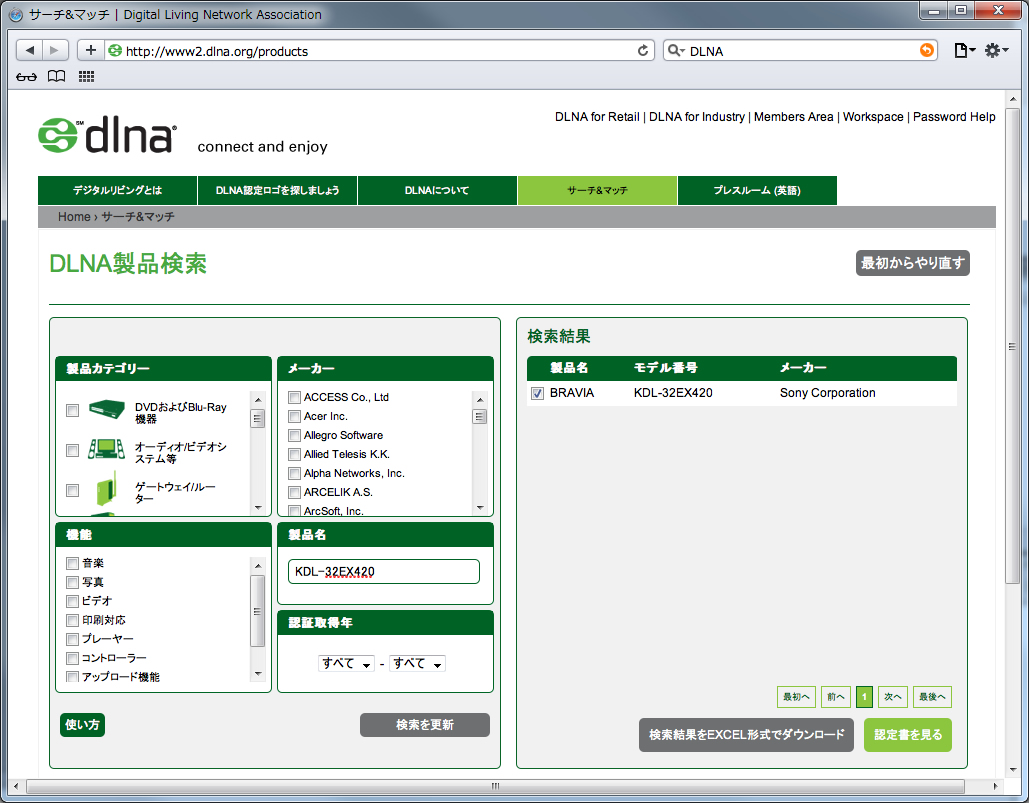Image resolution: width=1029 pixels, height=803 pixels.
Task: Download results with 検索結果をEXCEL形式でダウンロード button
Action: point(746,735)
